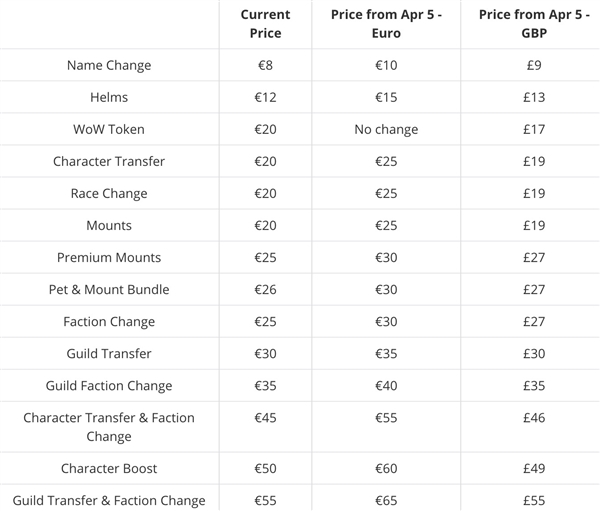Image resolution: width=600 pixels, height=511 pixels.
Task: Click the Pet & Mount Bundle label
Action: coord(109,289)
